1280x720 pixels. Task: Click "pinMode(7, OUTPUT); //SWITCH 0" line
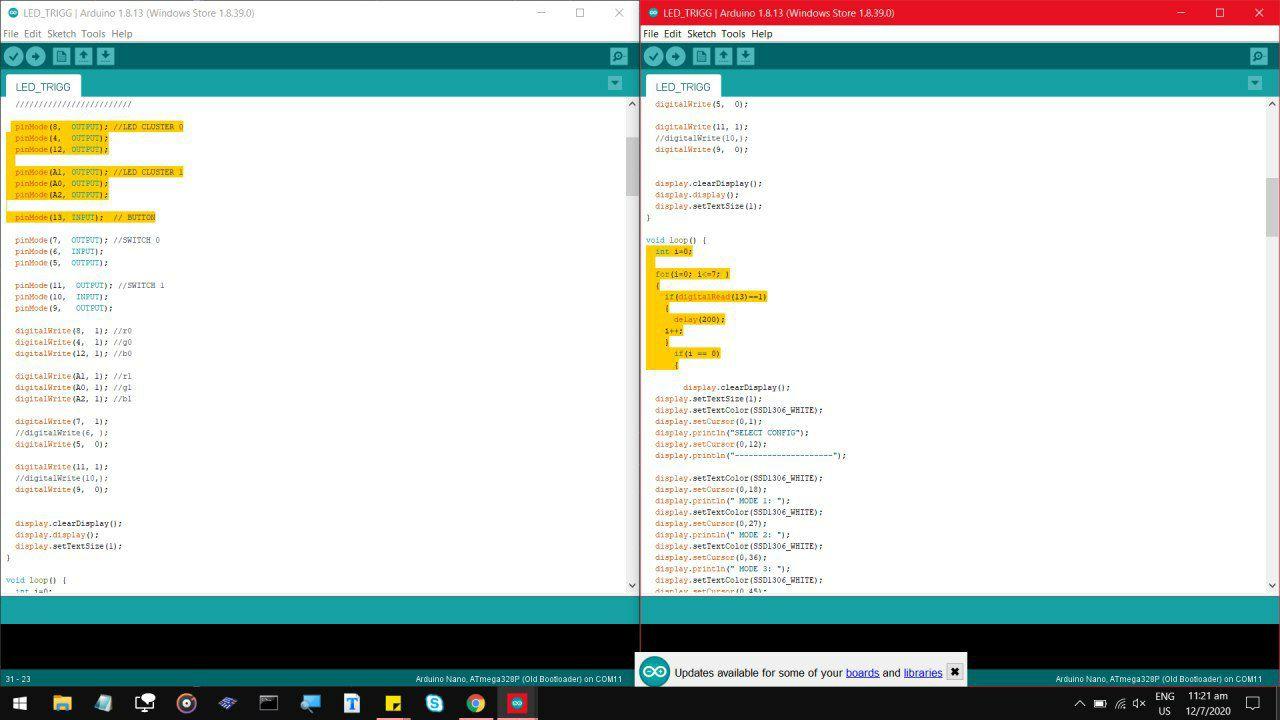pyautogui.click(x=87, y=240)
